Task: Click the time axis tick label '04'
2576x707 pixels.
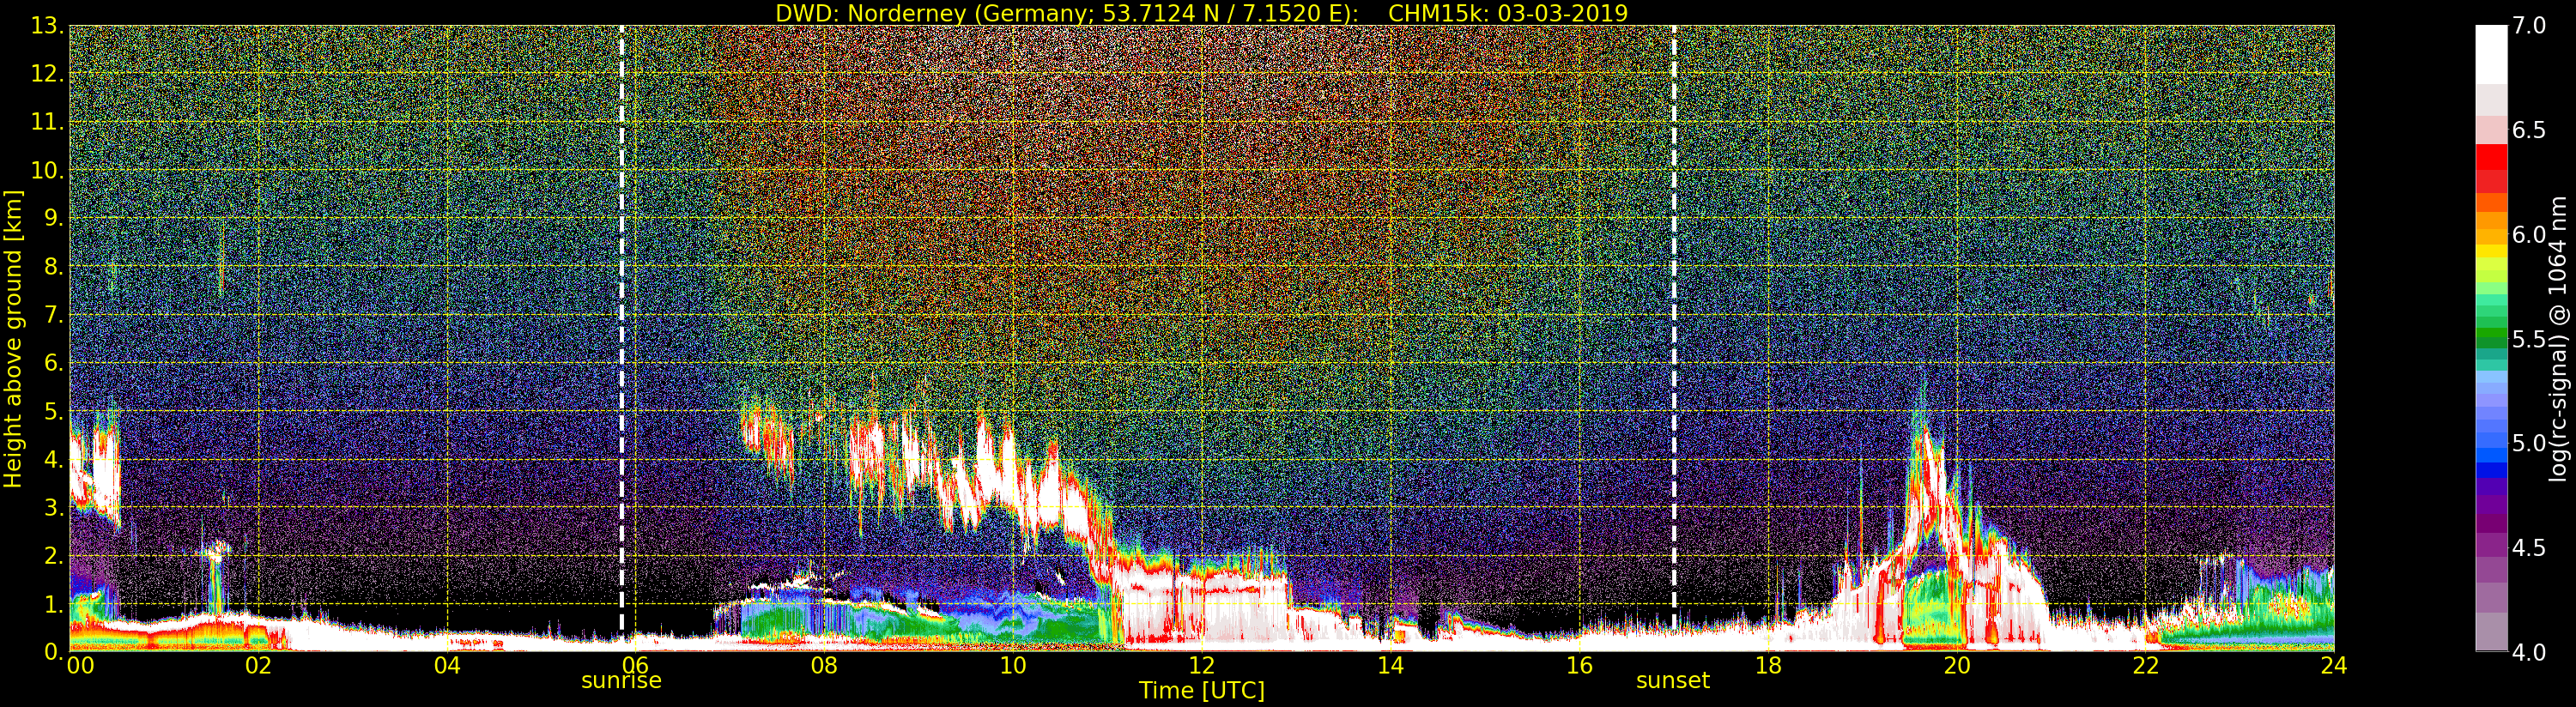Action: pyautogui.click(x=447, y=666)
